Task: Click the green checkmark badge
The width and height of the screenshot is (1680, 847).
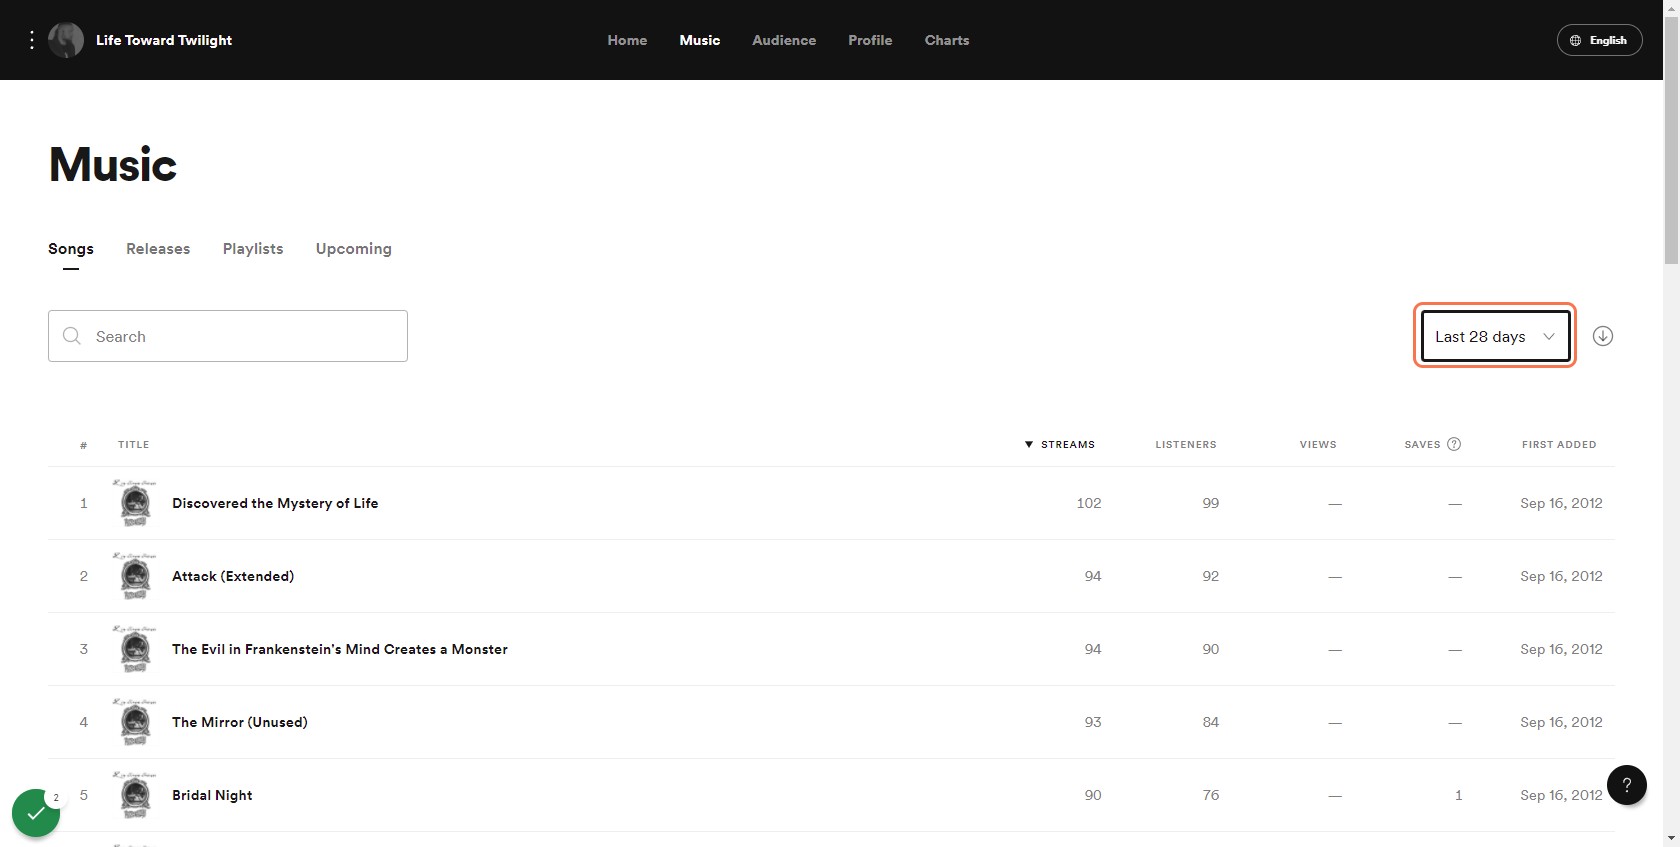Action: [36, 813]
